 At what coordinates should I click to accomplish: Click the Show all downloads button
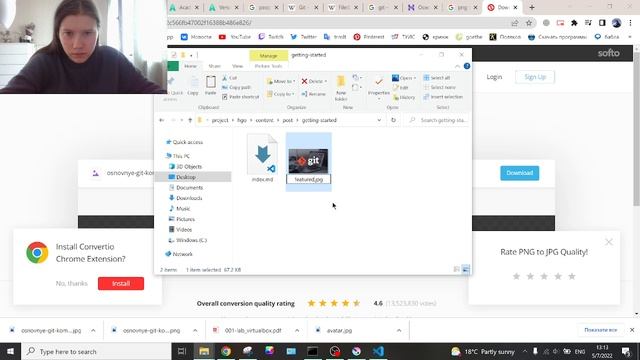click(600, 330)
